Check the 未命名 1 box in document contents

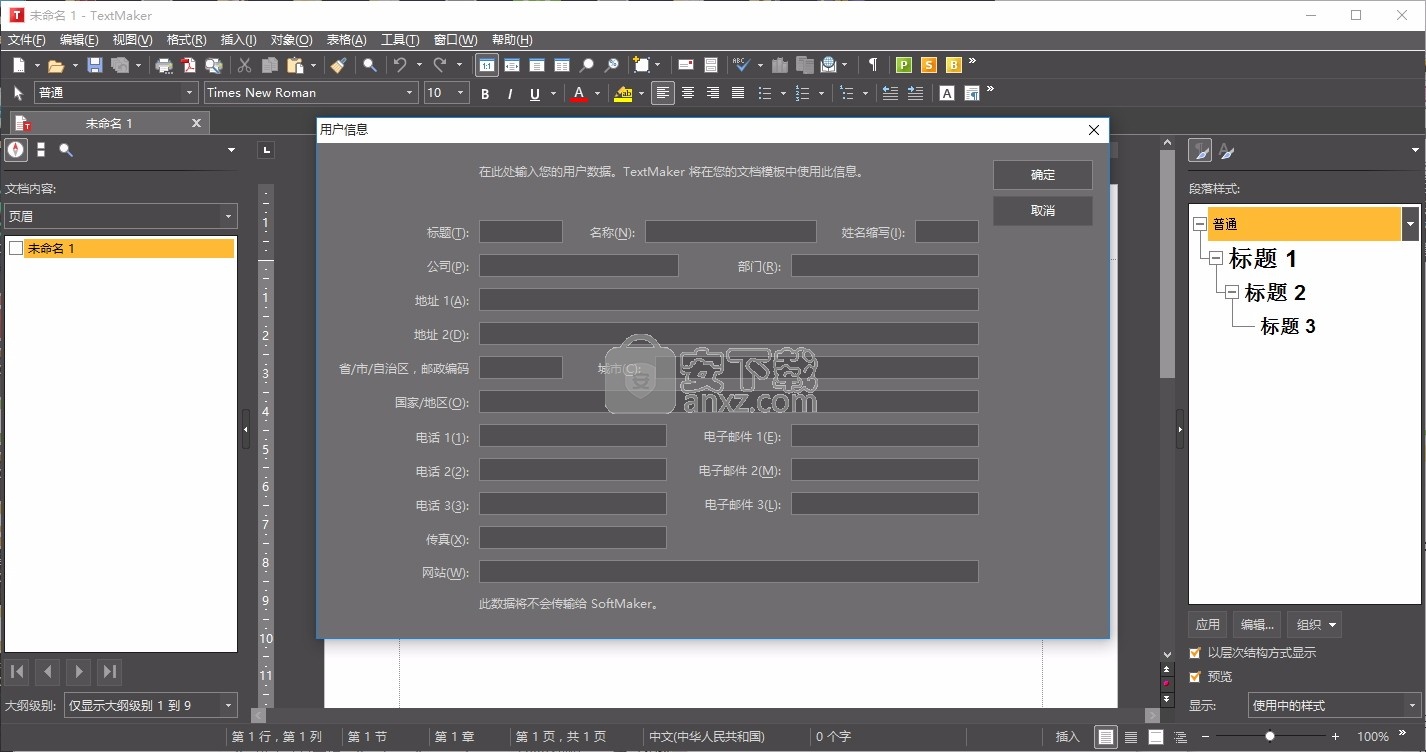point(15,248)
